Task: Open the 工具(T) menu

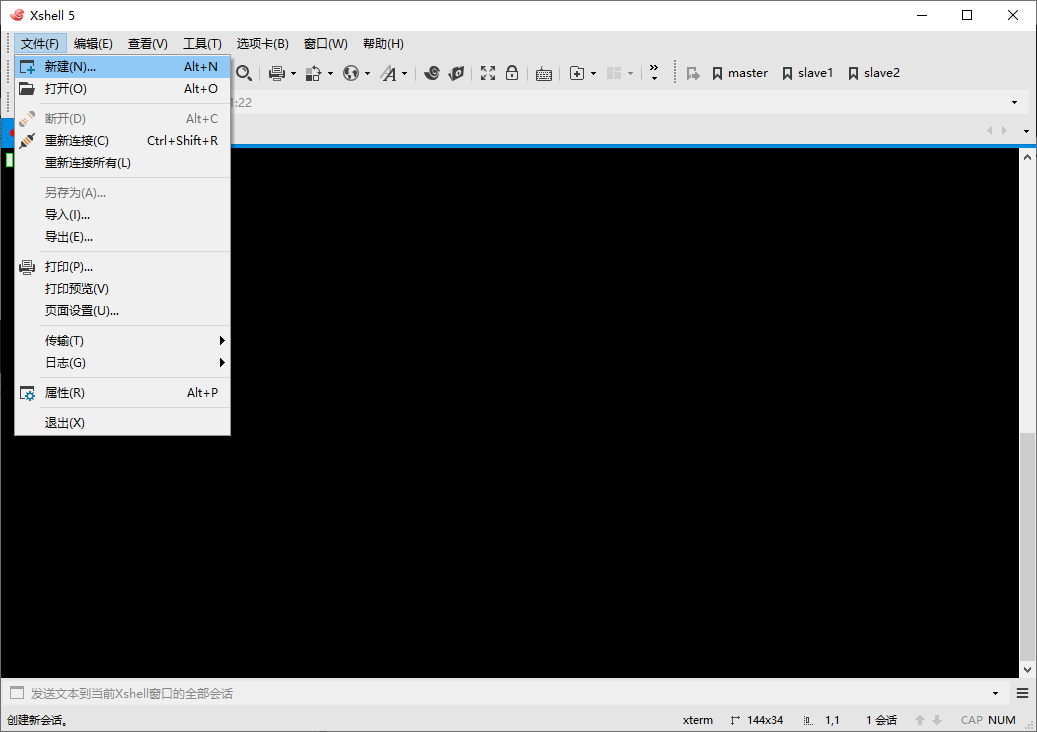Action: pos(202,43)
